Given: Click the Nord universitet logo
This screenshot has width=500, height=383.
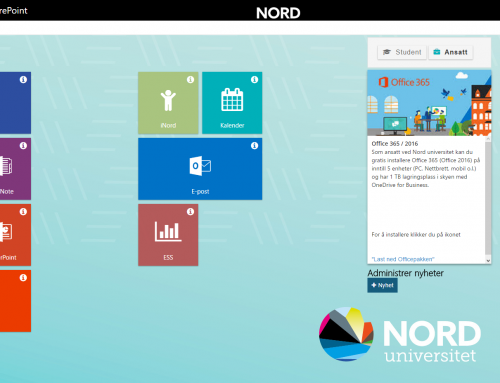Looking at the screenshot, I should coord(400,334).
